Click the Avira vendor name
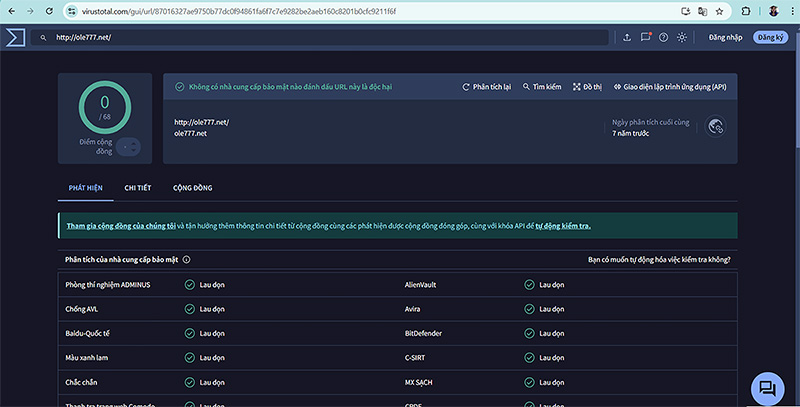The height and width of the screenshot is (407, 800). [x=412, y=309]
